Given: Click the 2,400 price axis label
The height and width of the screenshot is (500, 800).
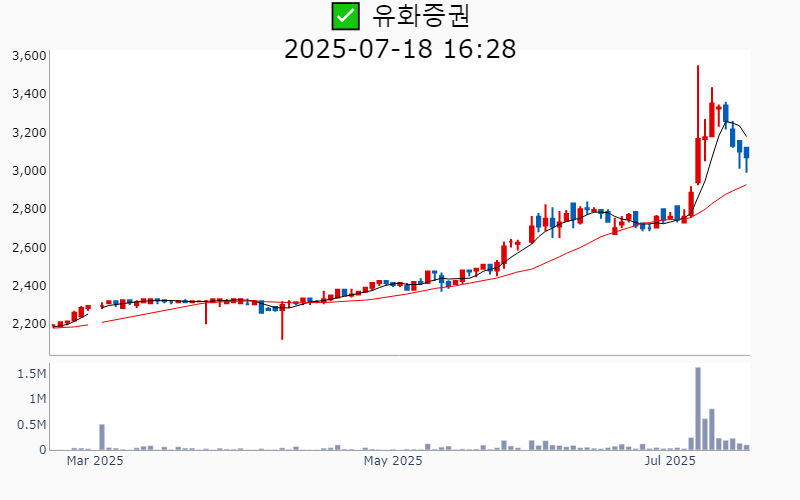Looking at the screenshot, I should coord(29,286).
